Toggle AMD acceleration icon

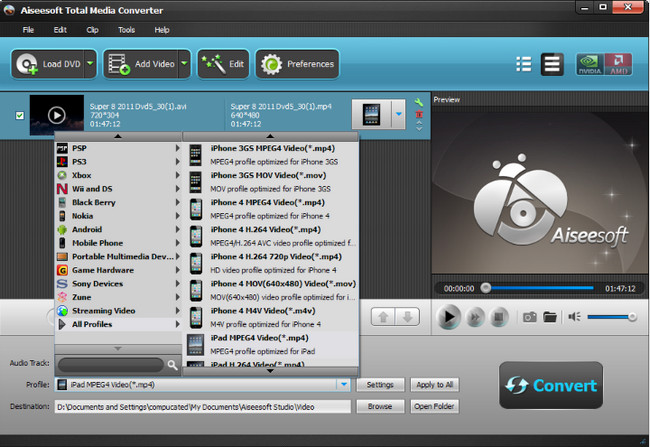pyautogui.click(x=618, y=64)
